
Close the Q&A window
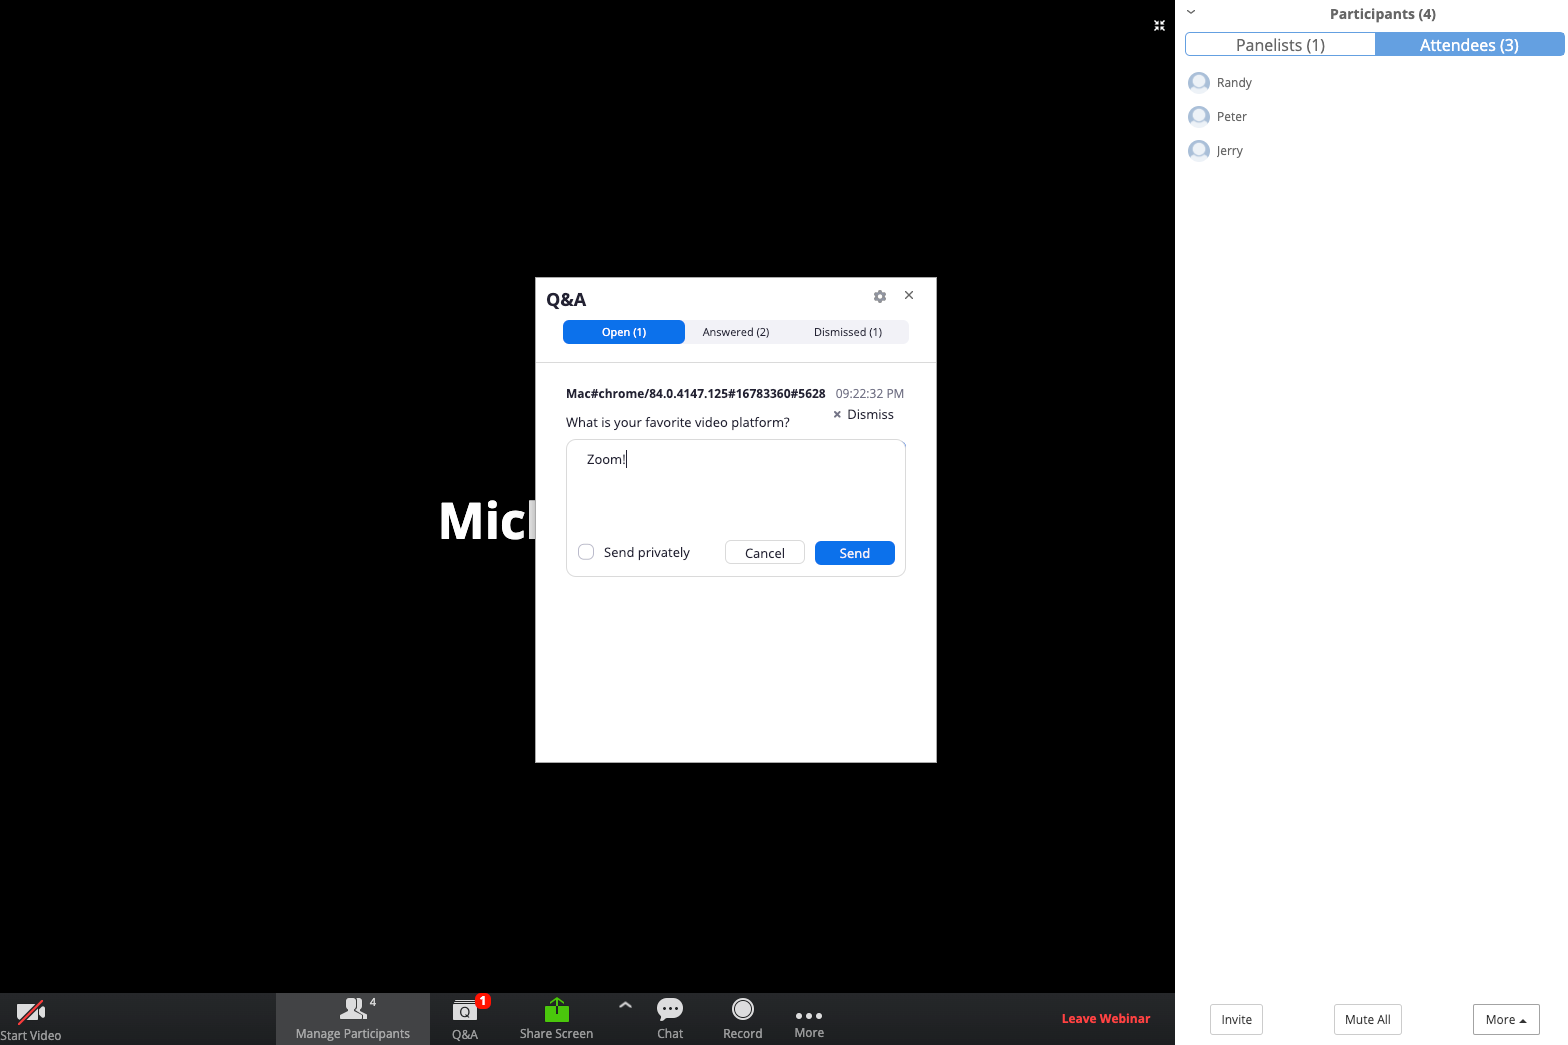909,295
